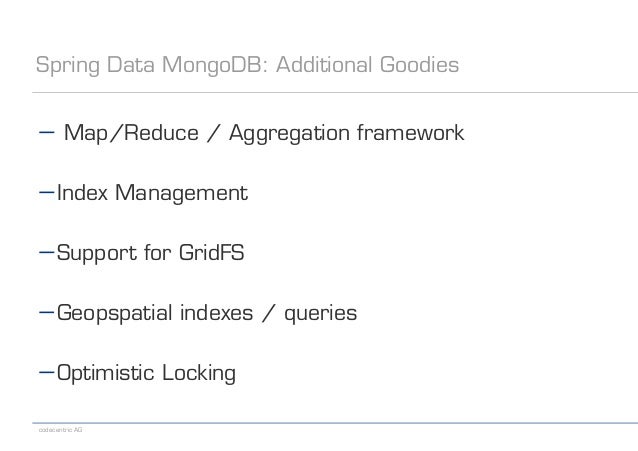Click the word "Optimistic"
Screen dimensions: 638x451
[x=106, y=373]
